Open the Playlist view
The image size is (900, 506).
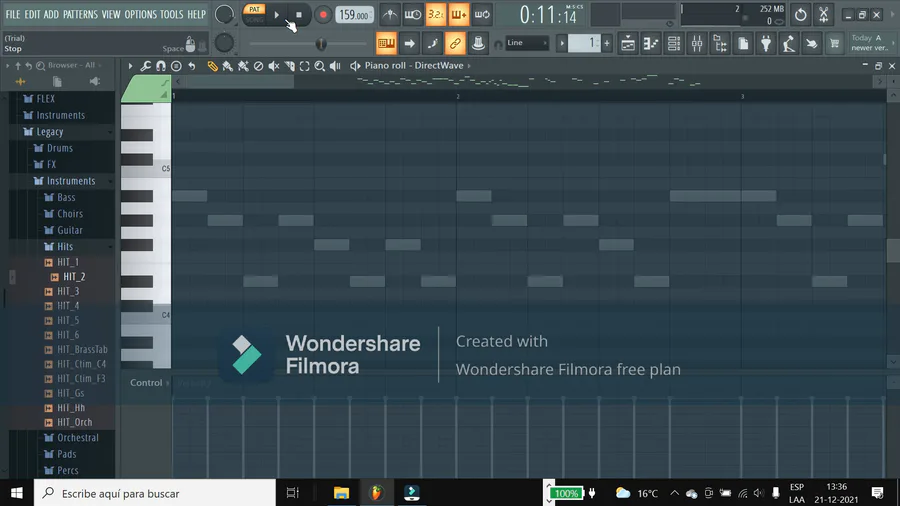(628, 43)
